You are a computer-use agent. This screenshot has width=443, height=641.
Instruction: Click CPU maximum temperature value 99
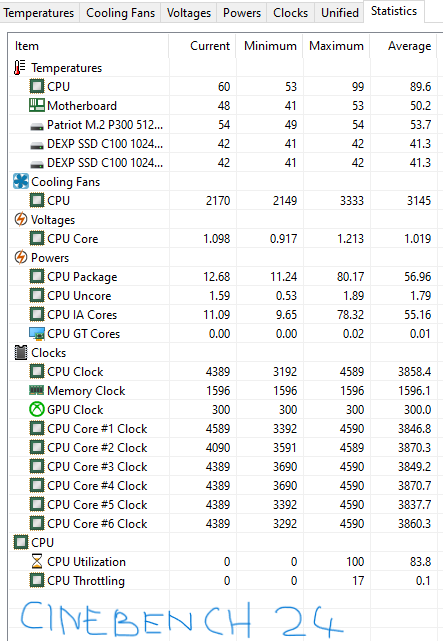358,87
